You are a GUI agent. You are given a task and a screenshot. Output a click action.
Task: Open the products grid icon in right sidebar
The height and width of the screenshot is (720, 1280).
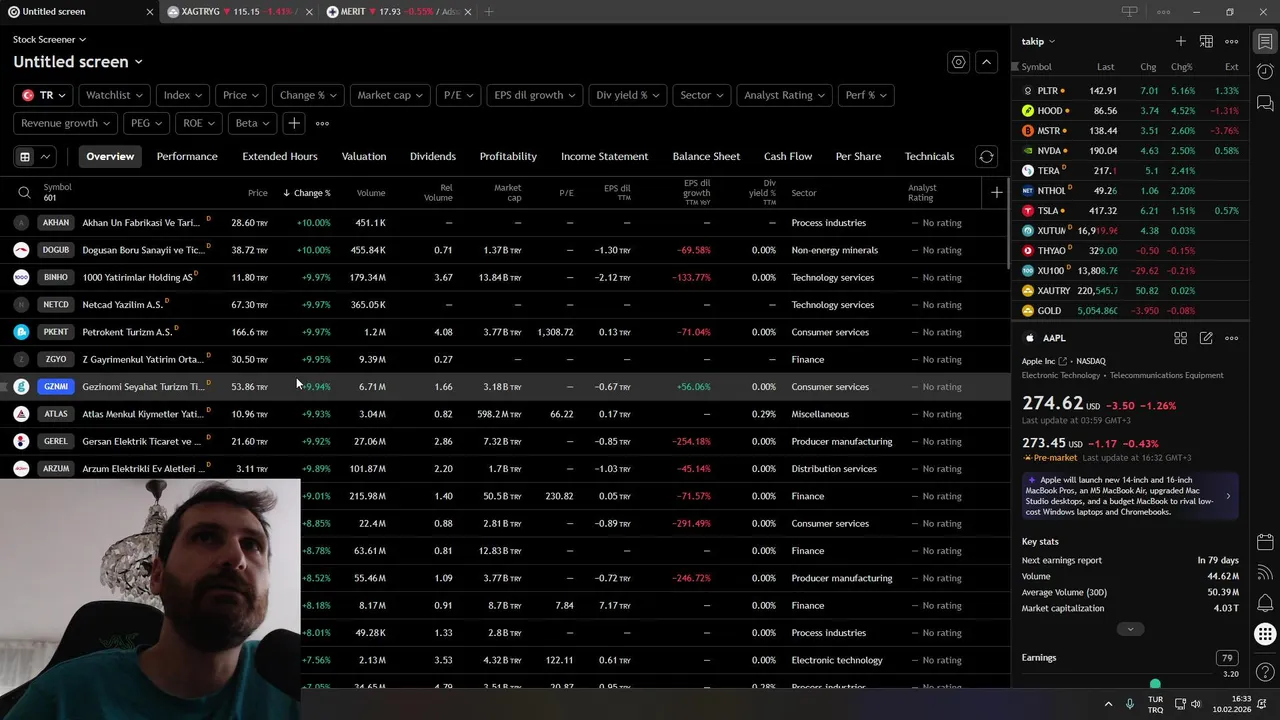tap(1265, 634)
